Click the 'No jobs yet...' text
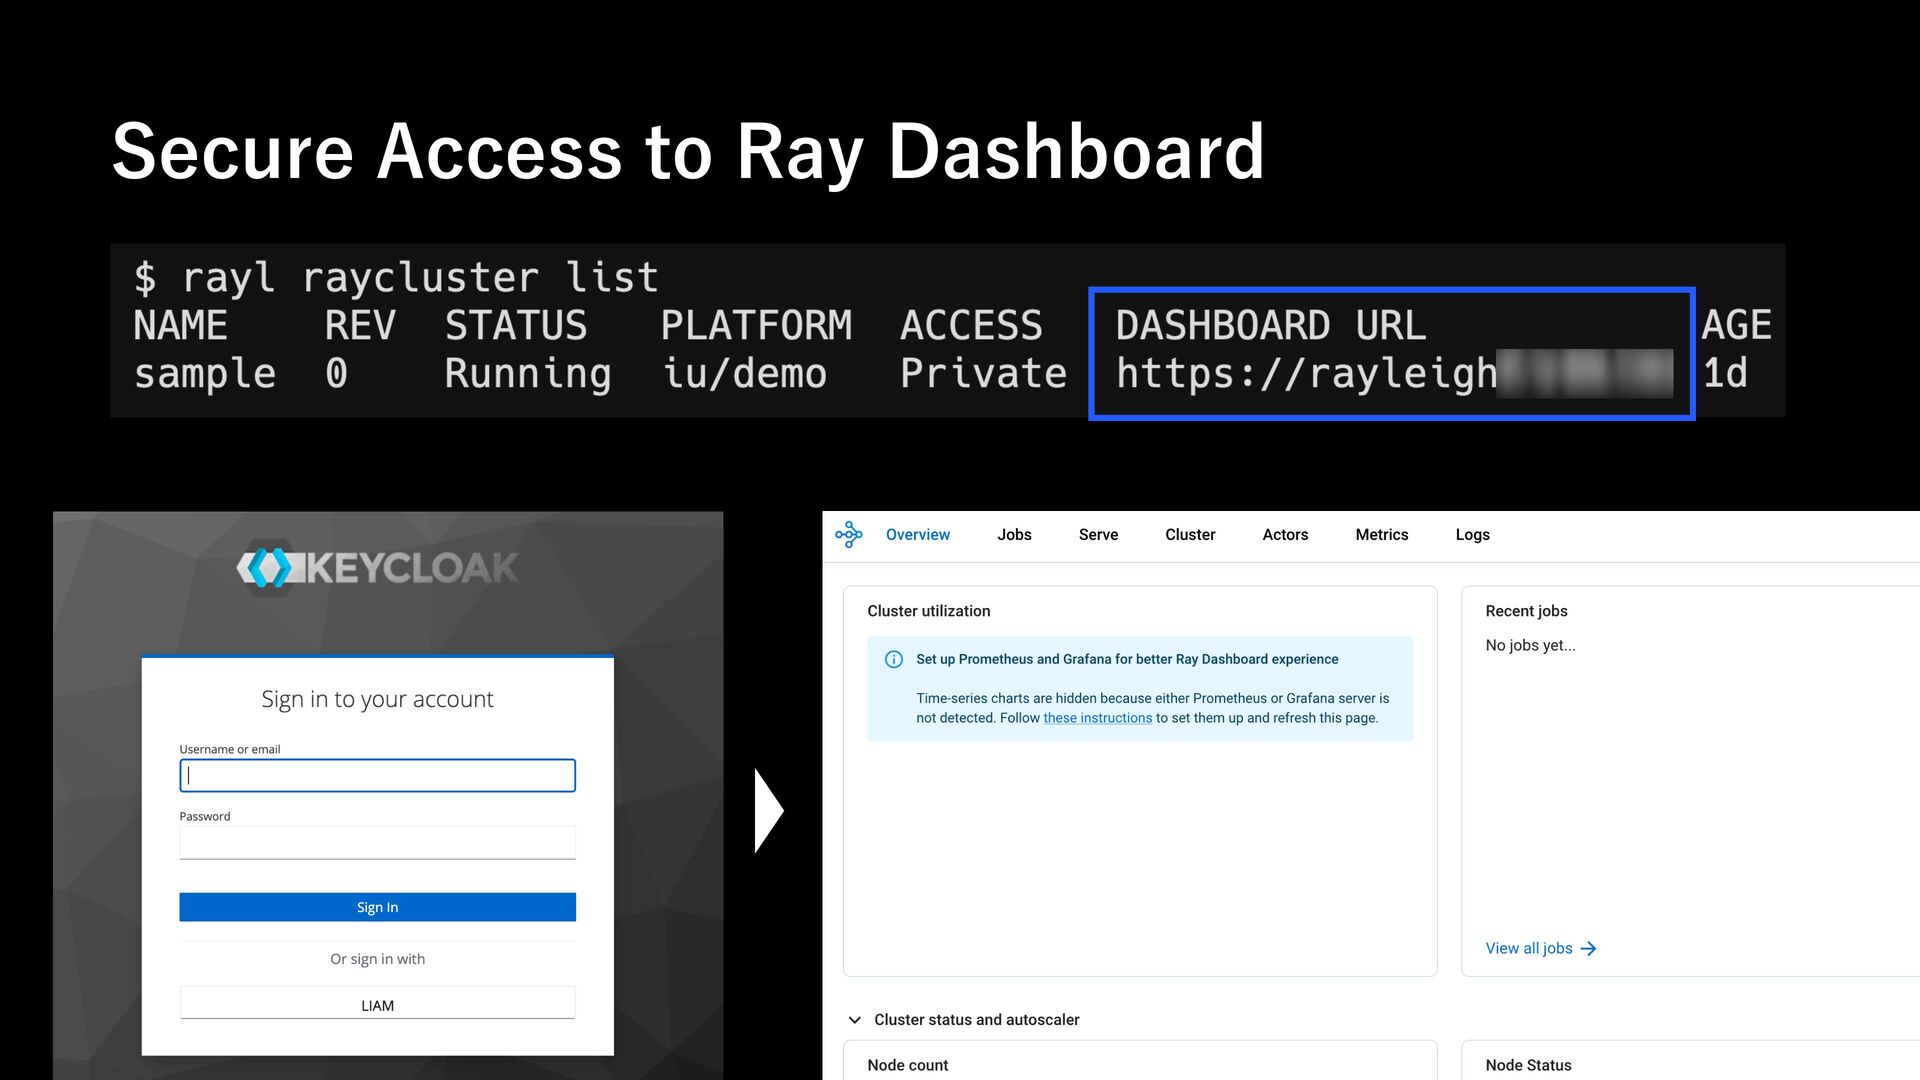This screenshot has height=1080, width=1920. [1530, 645]
